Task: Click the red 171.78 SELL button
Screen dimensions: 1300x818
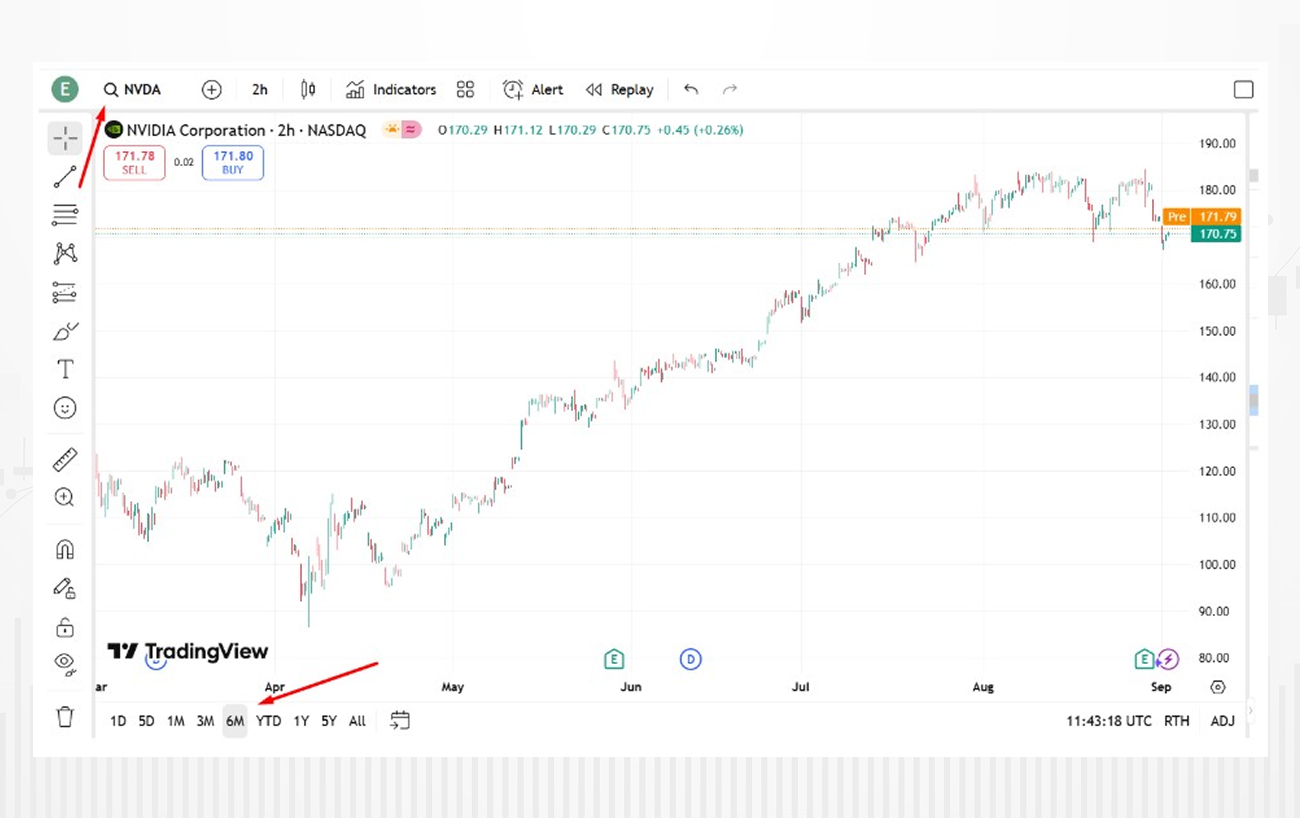Action: pos(134,163)
